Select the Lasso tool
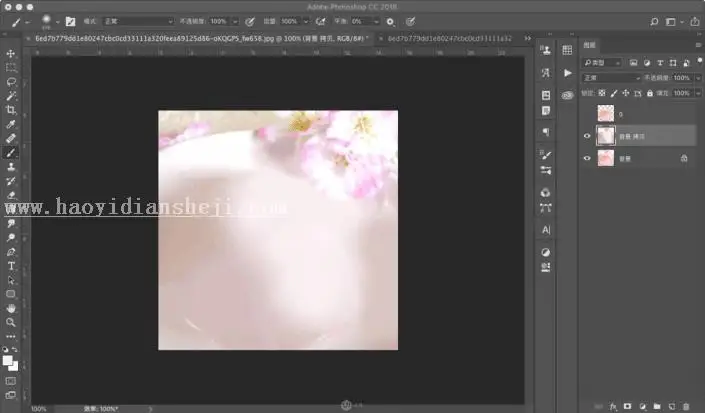 click(x=11, y=82)
